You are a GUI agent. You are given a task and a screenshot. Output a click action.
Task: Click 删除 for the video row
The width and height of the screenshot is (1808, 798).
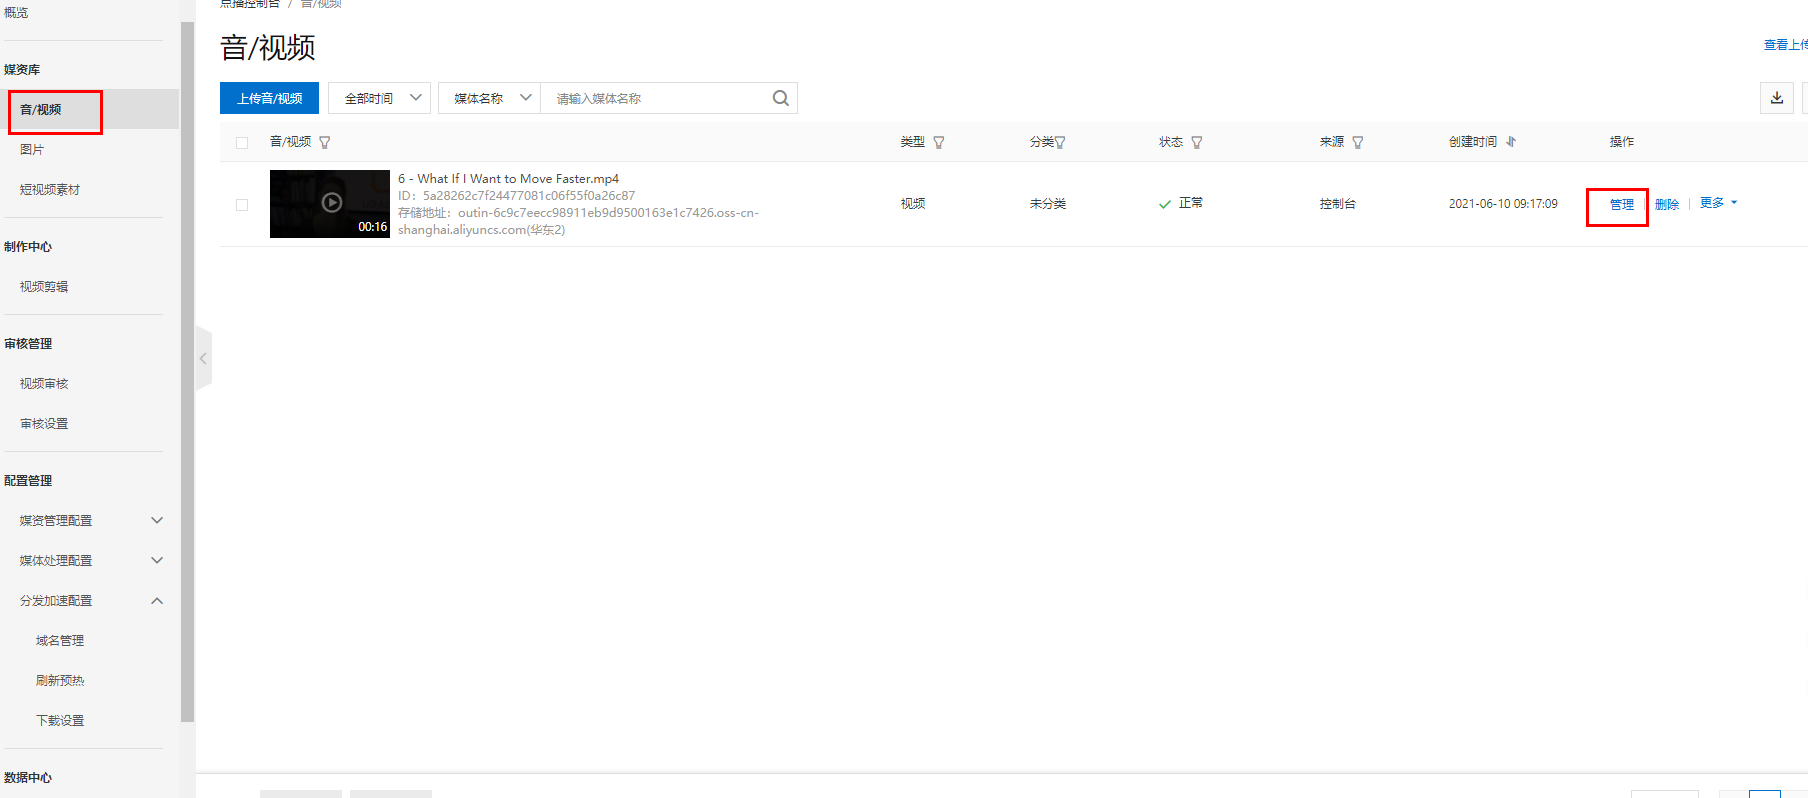(1667, 205)
